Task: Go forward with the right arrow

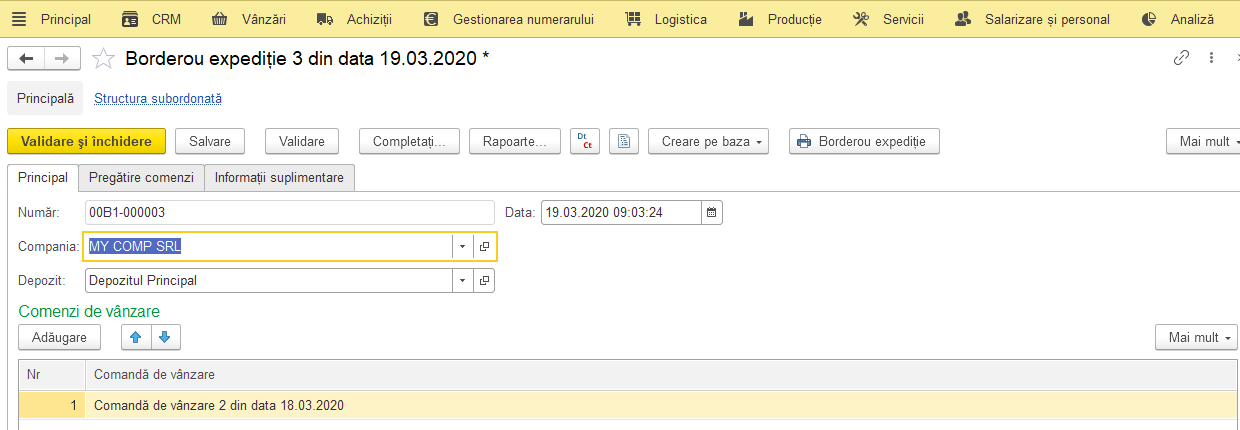Action: (x=62, y=59)
